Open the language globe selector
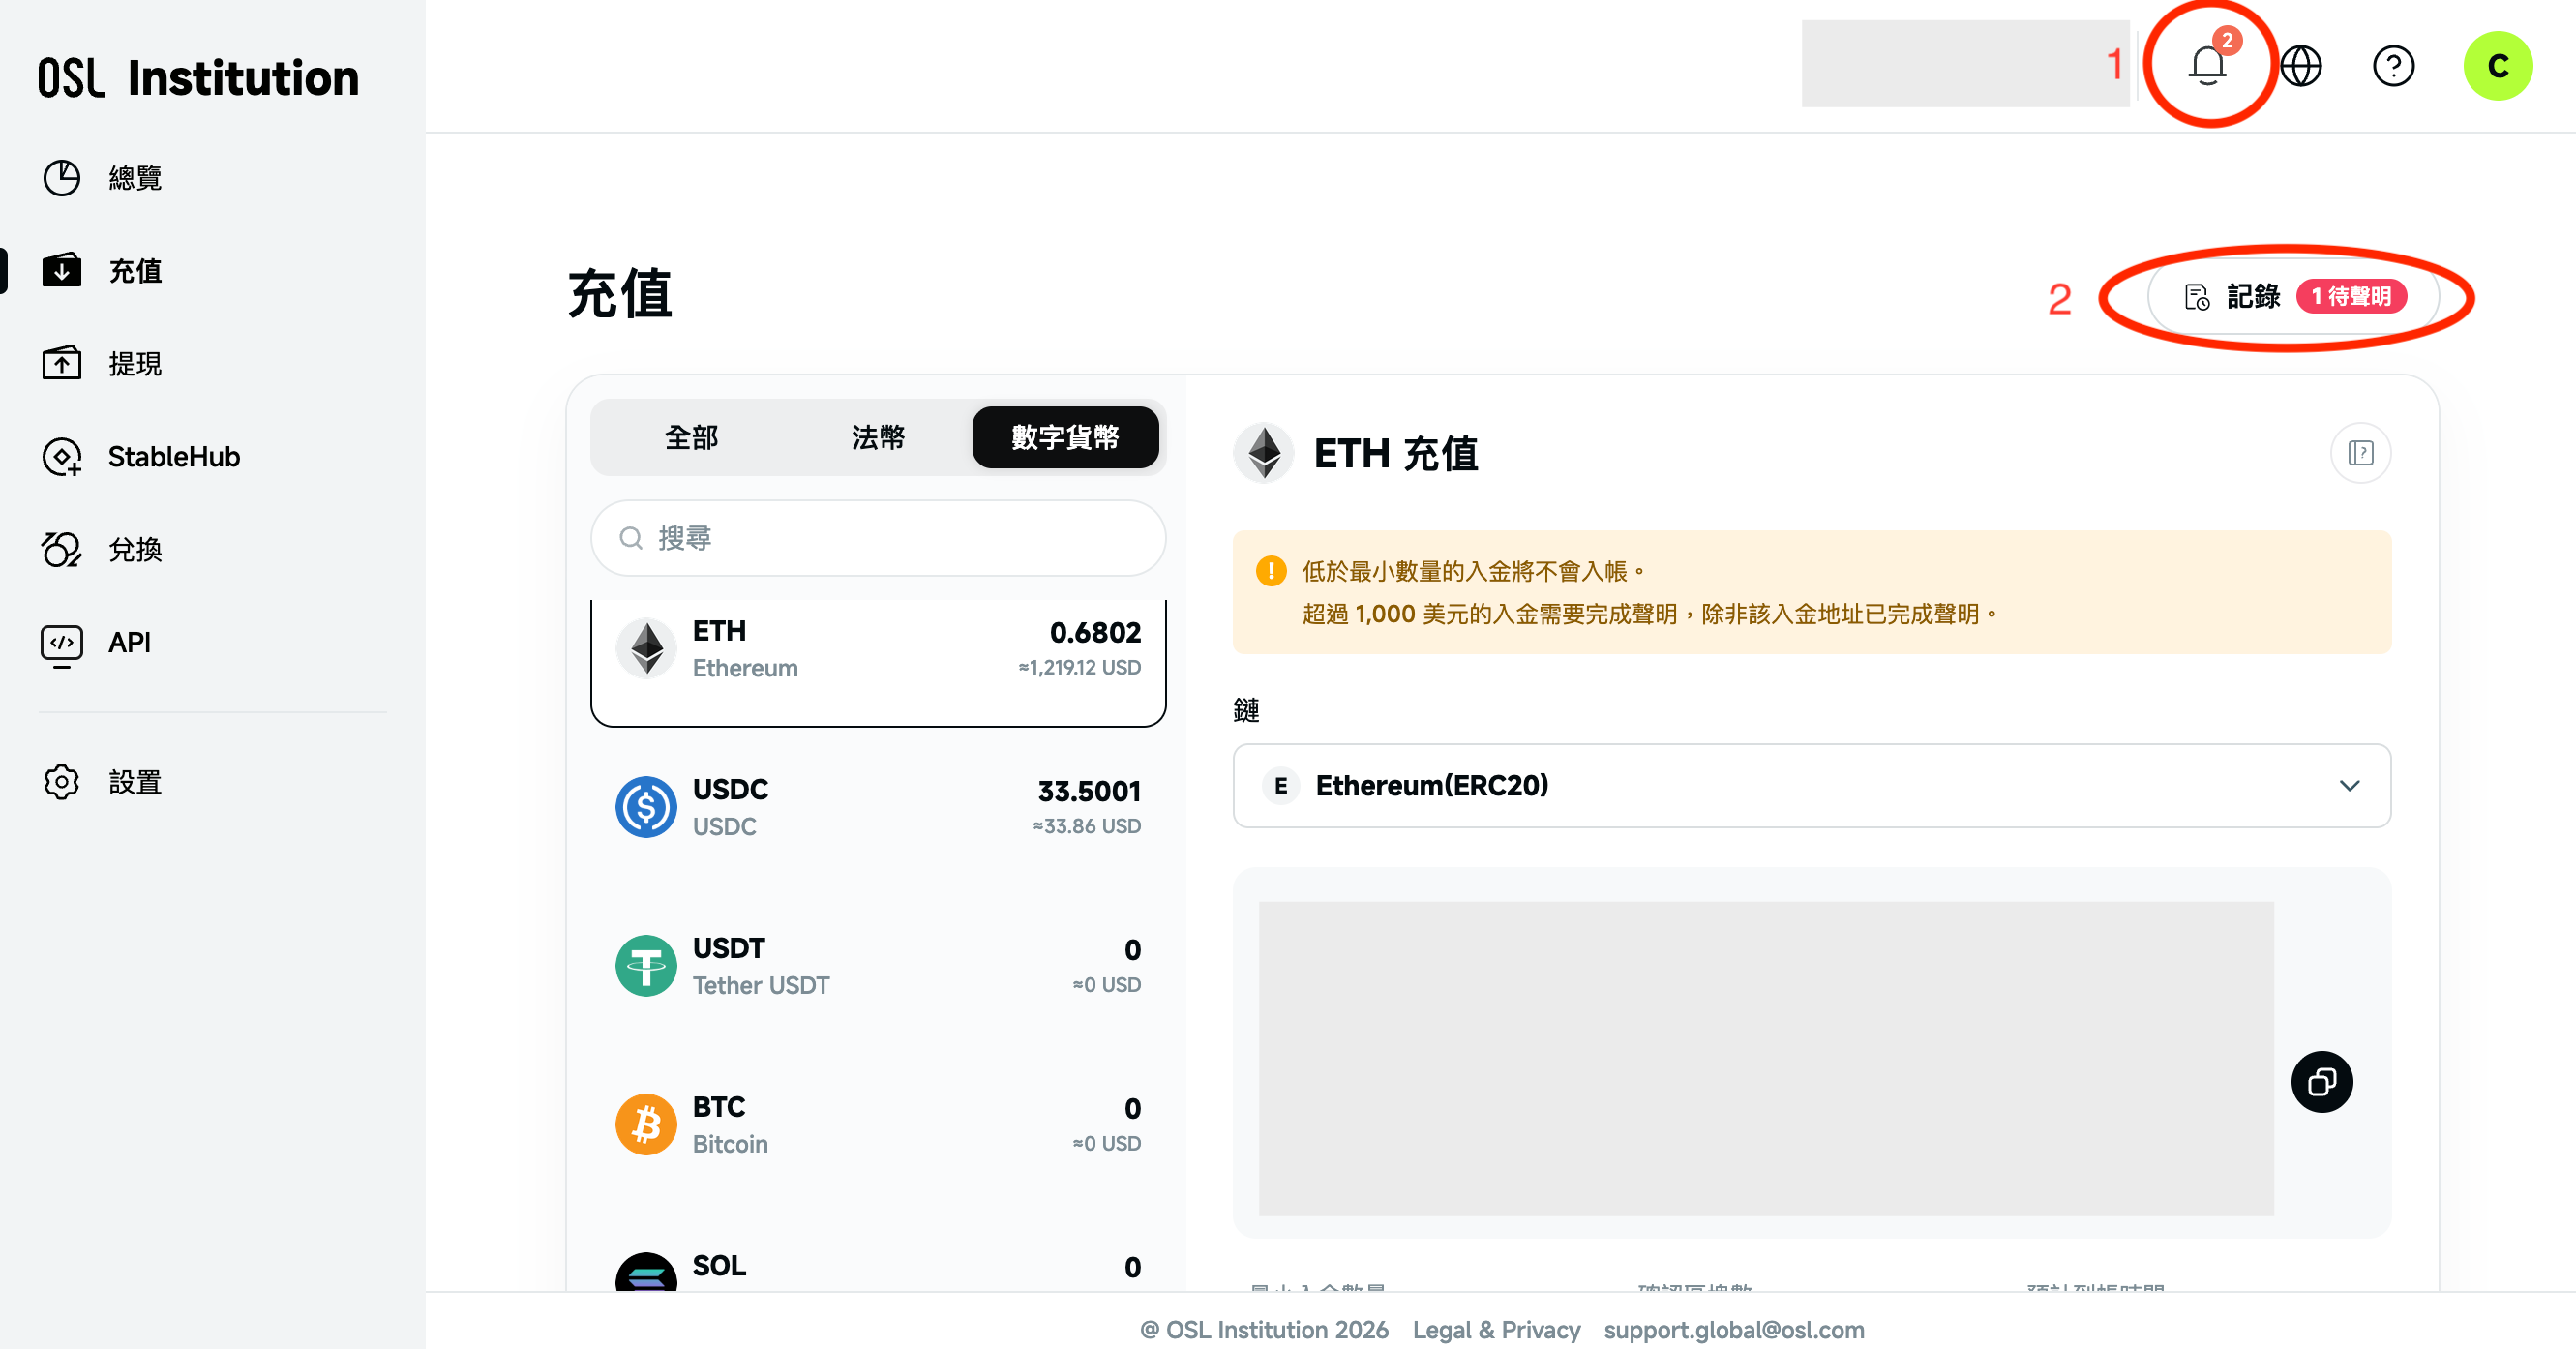2576x1349 pixels. click(2301, 67)
